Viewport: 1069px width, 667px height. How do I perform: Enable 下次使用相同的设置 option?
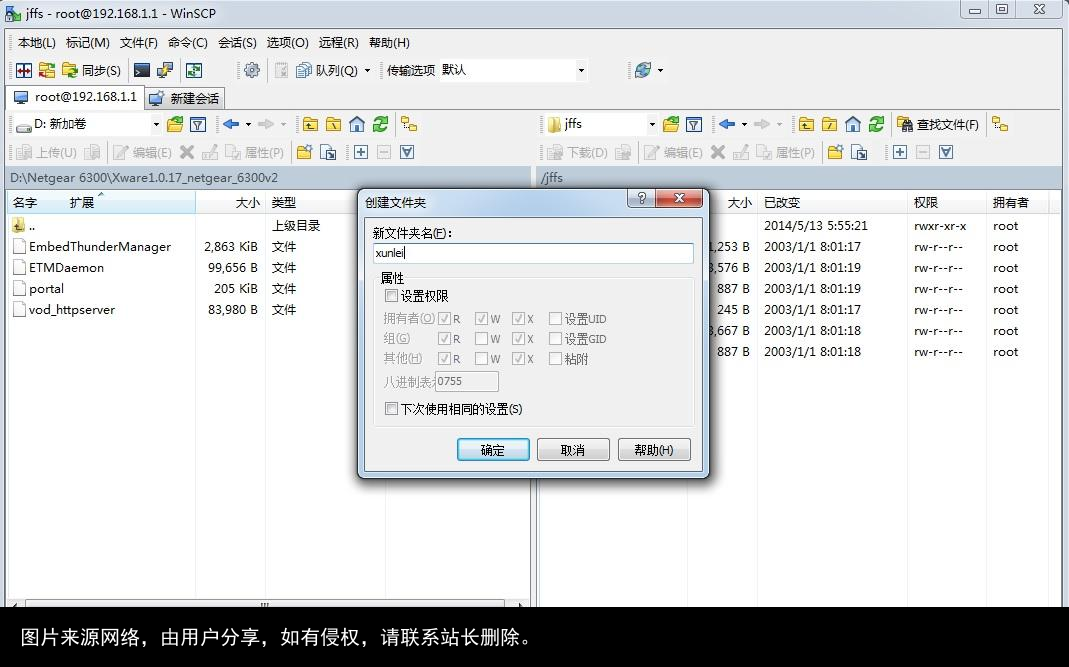pos(392,409)
